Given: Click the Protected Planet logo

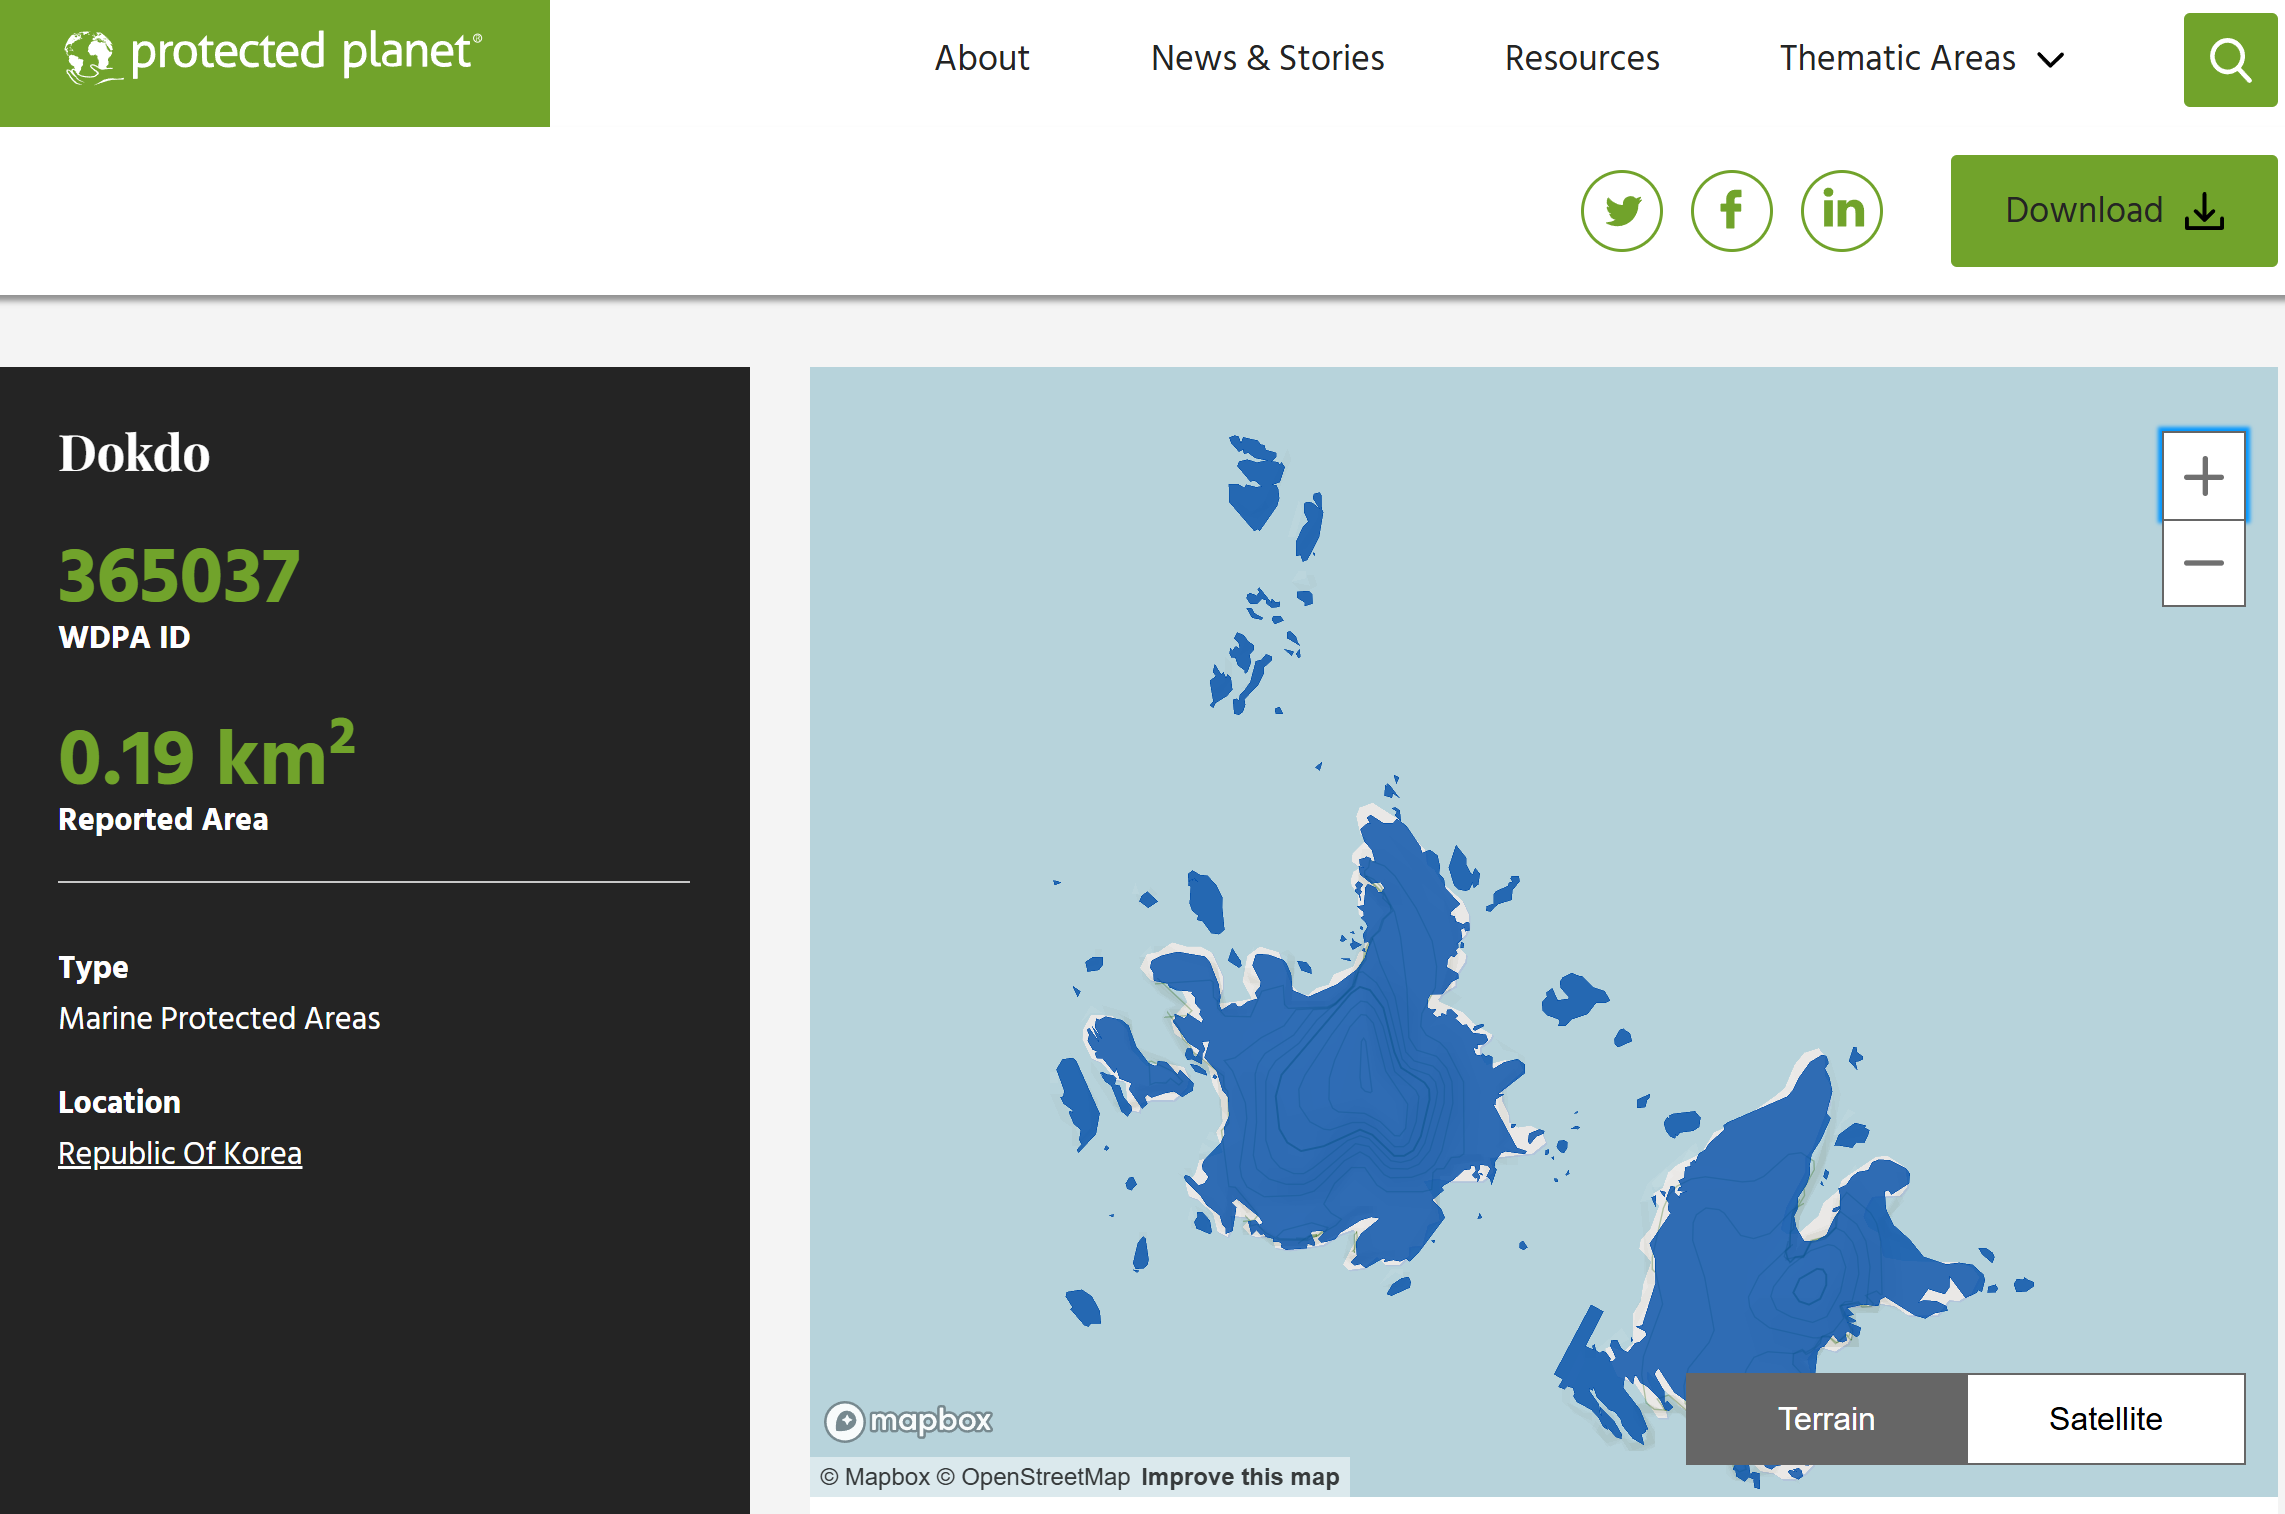Looking at the screenshot, I should [x=274, y=55].
